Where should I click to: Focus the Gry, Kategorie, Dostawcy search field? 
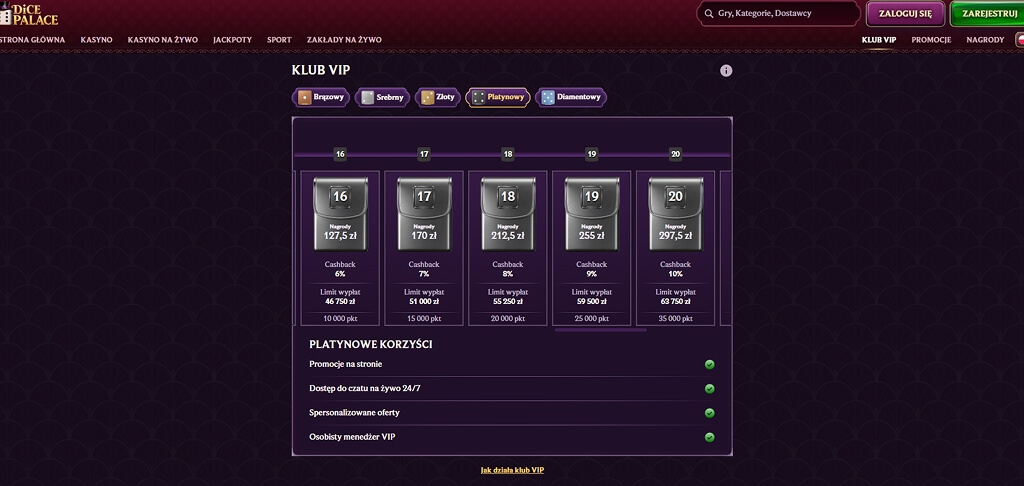click(x=778, y=13)
